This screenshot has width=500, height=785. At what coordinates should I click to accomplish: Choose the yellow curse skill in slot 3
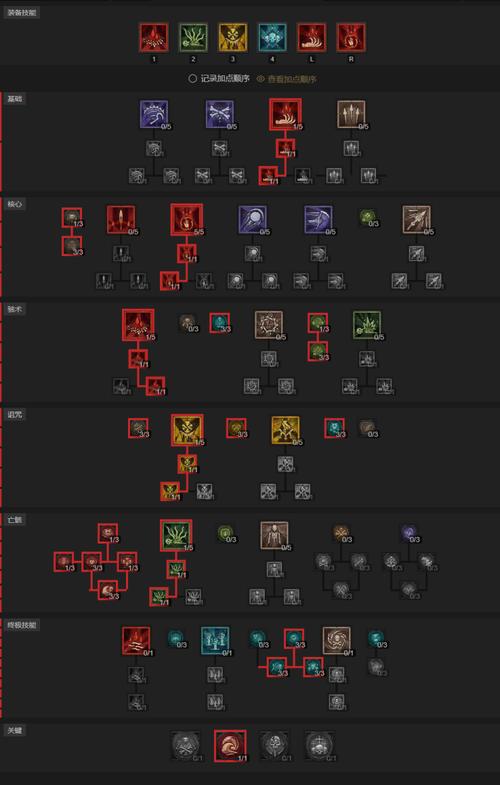[233, 38]
